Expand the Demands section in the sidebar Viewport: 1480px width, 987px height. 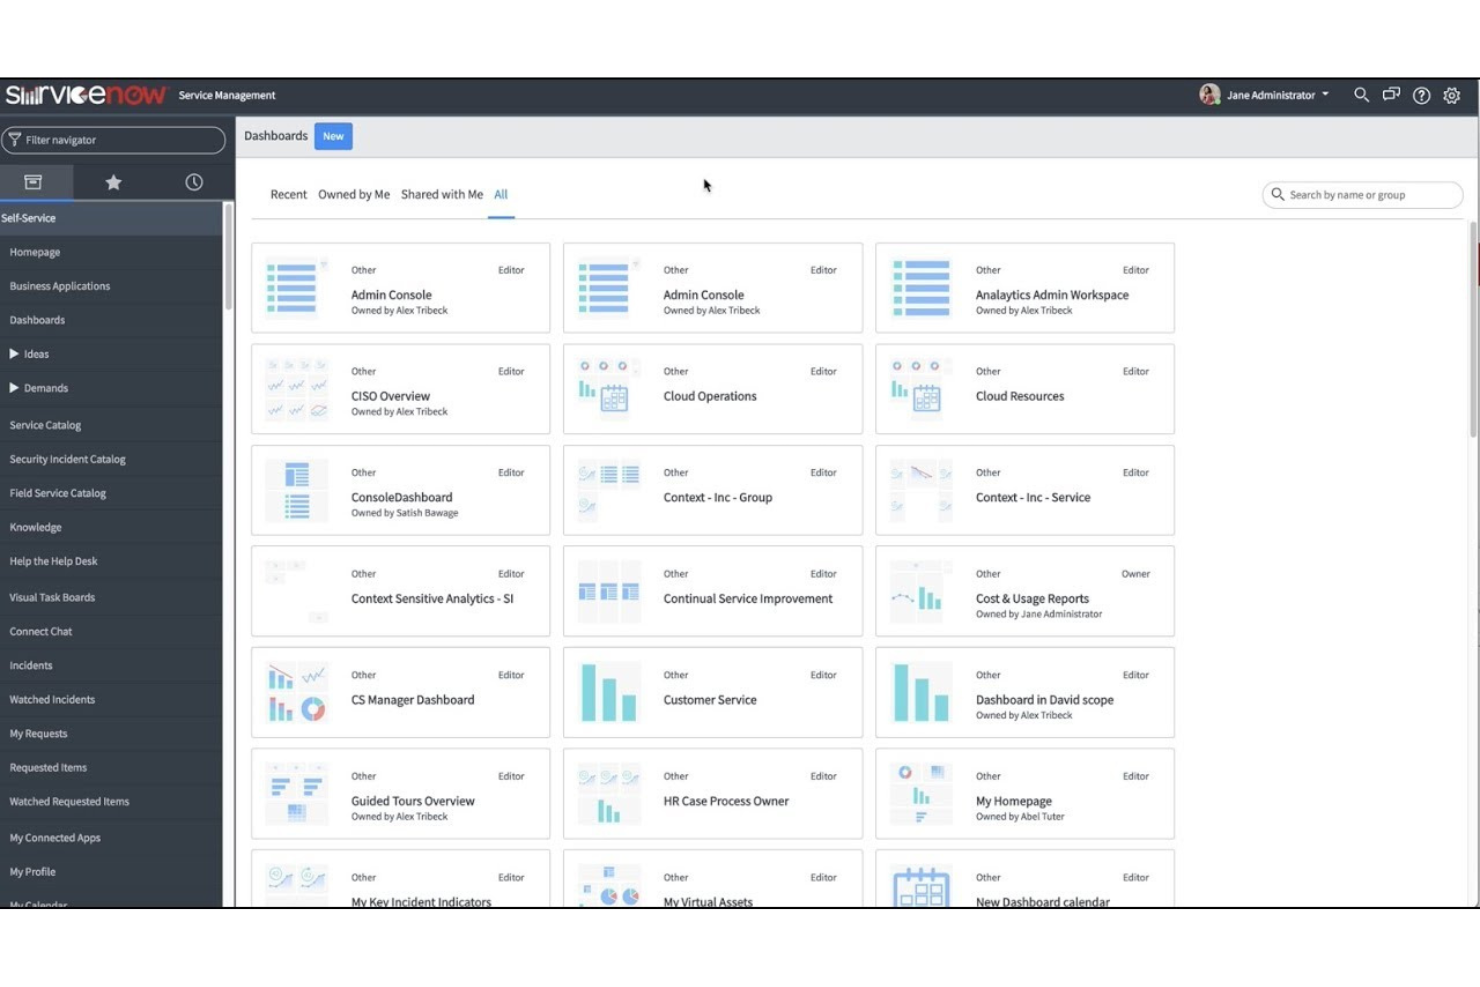pyautogui.click(x=47, y=388)
